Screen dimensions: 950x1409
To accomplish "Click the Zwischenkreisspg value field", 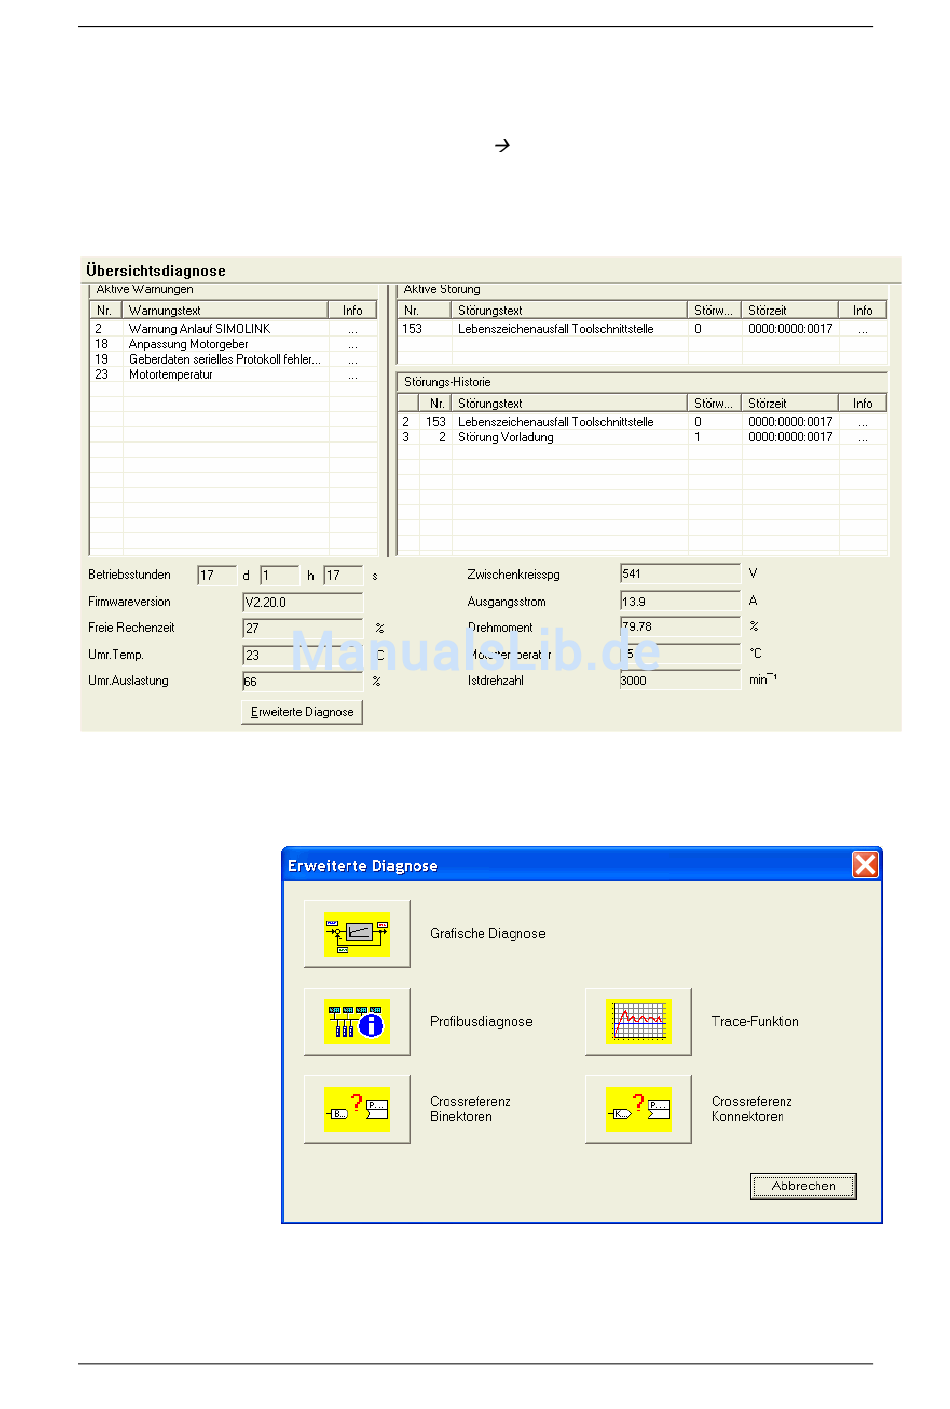I will 680,574.
